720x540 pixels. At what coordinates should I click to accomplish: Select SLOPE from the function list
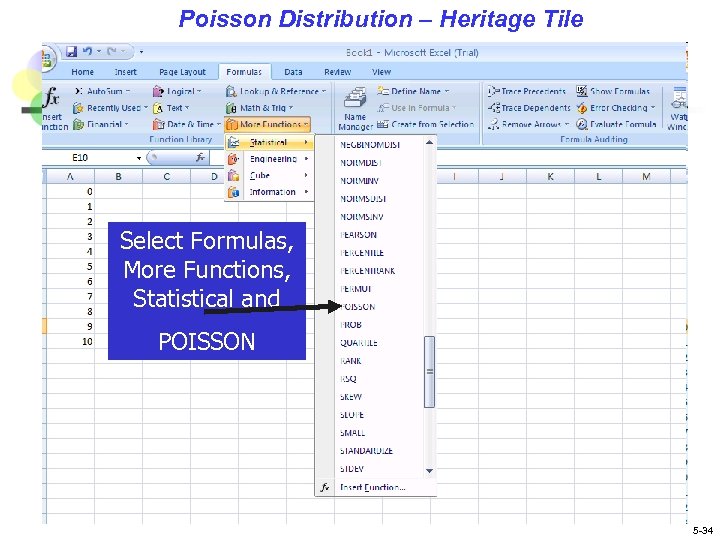pyautogui.click(x=352, y=415)
